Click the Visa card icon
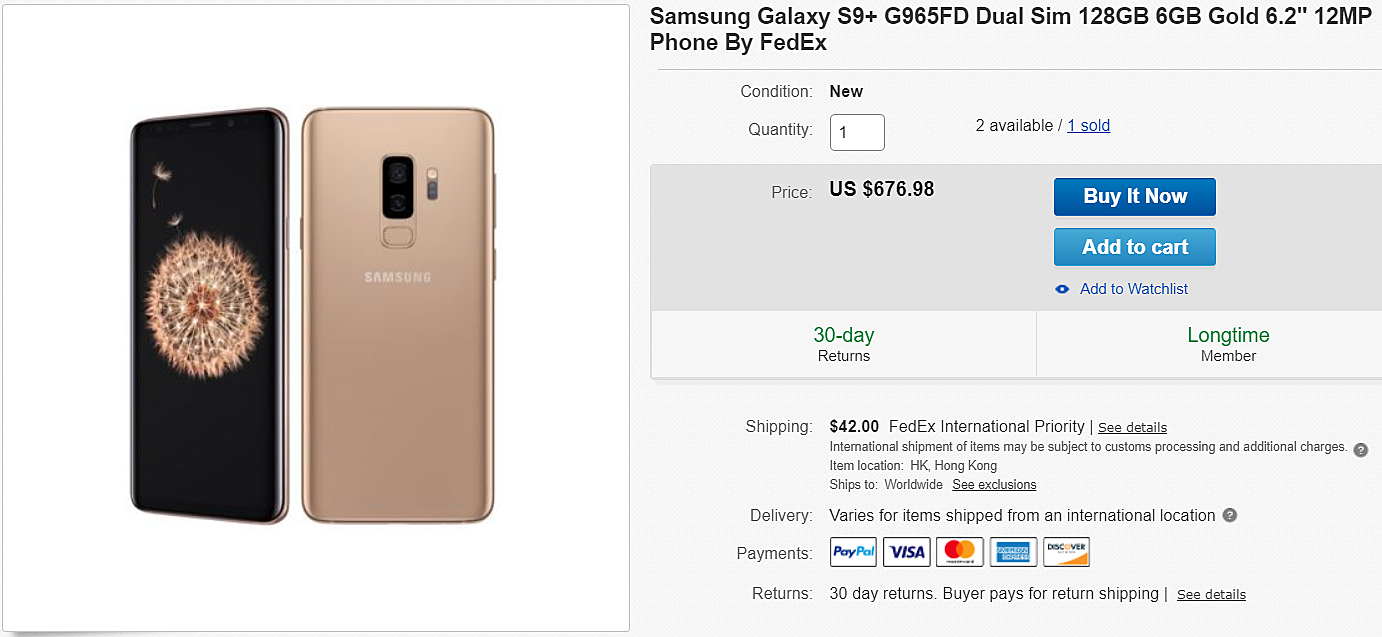 pyautogui.click(x=907, y=552)
